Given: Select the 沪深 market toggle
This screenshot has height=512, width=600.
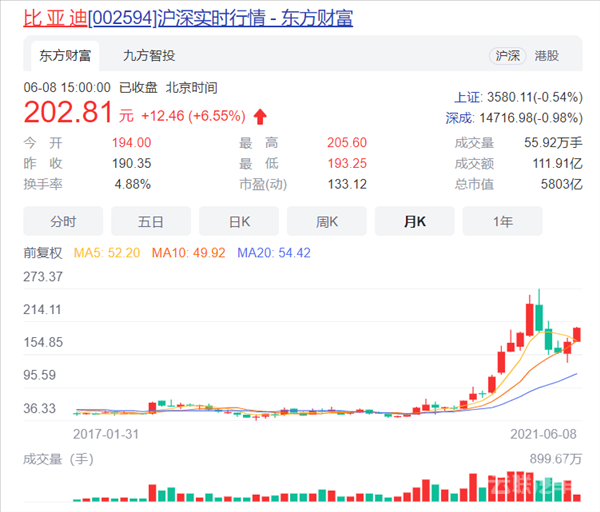Looking at the screenshot, I should 508,56.
